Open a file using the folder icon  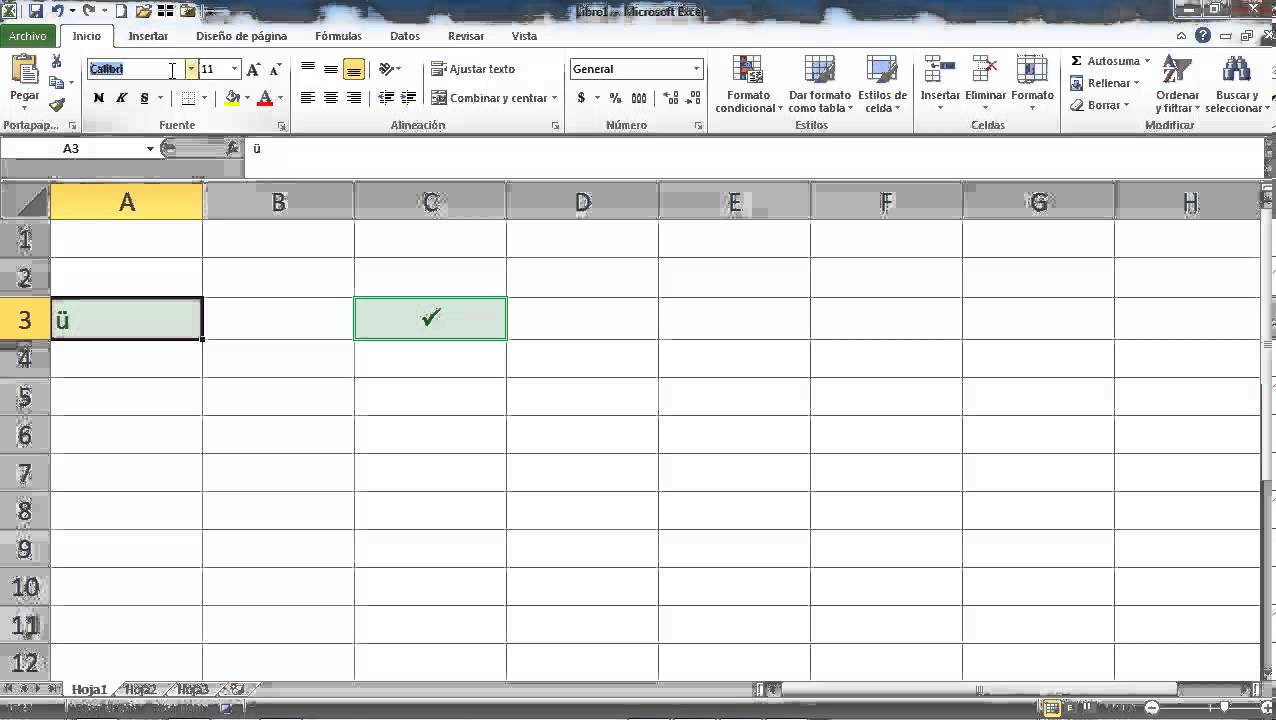143,11
